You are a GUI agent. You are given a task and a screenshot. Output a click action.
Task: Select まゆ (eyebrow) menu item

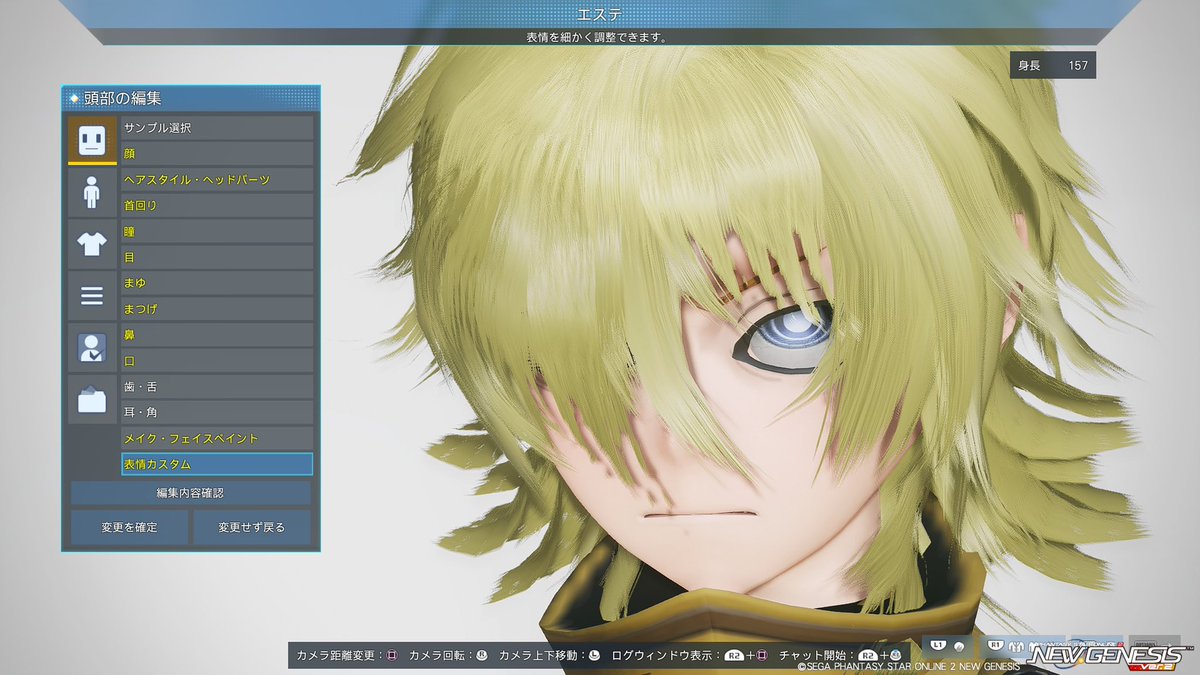point(217,283)
